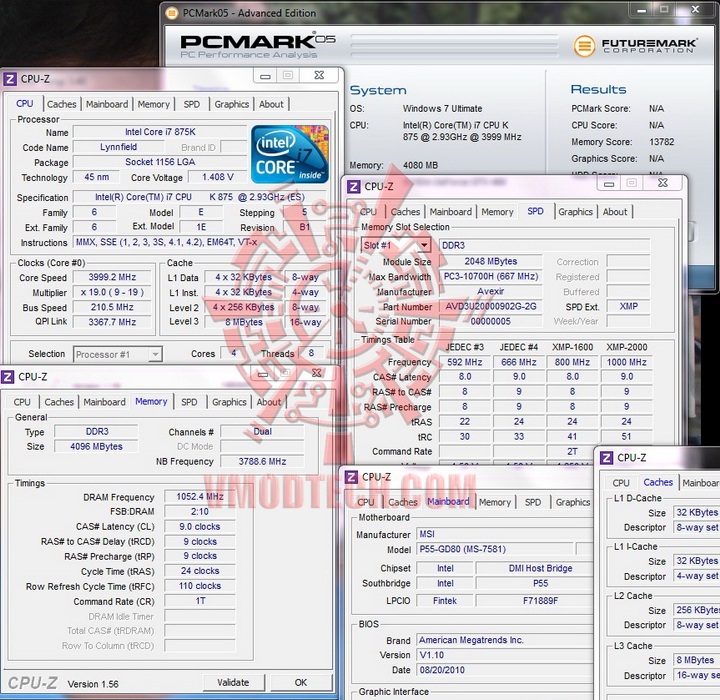Select Mainboard tab in the SPD window
The height and width of the screenshot is (700, 720).
[x=450, y=212]
